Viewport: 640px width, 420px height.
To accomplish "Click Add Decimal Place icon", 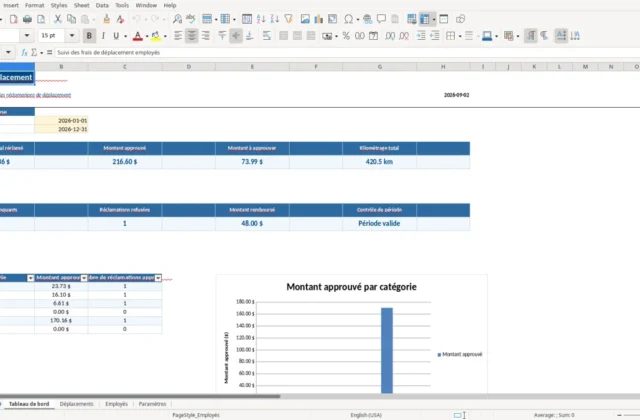I will coord(390,36).
